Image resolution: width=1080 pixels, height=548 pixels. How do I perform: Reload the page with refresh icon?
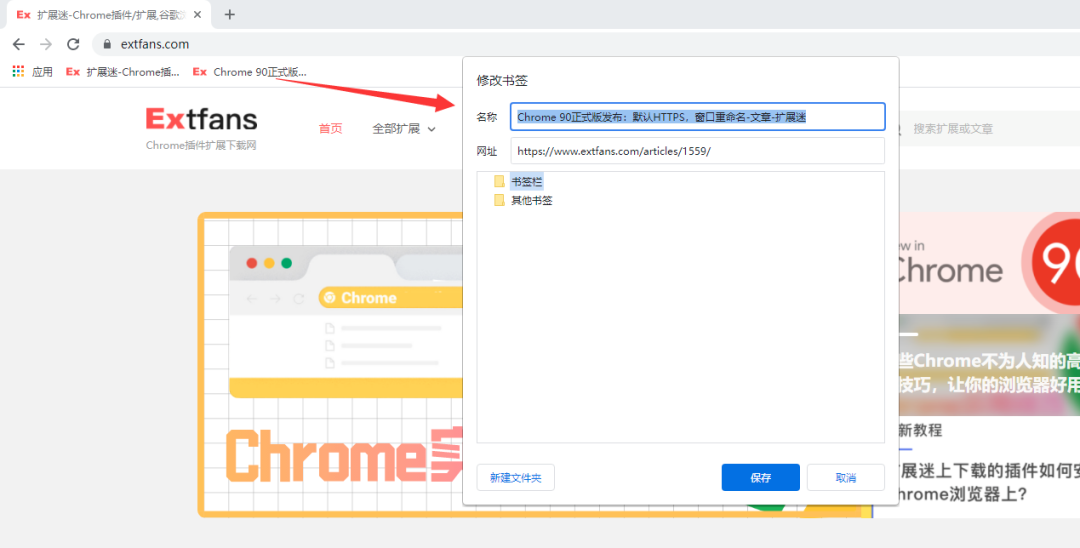coord(73,44)
